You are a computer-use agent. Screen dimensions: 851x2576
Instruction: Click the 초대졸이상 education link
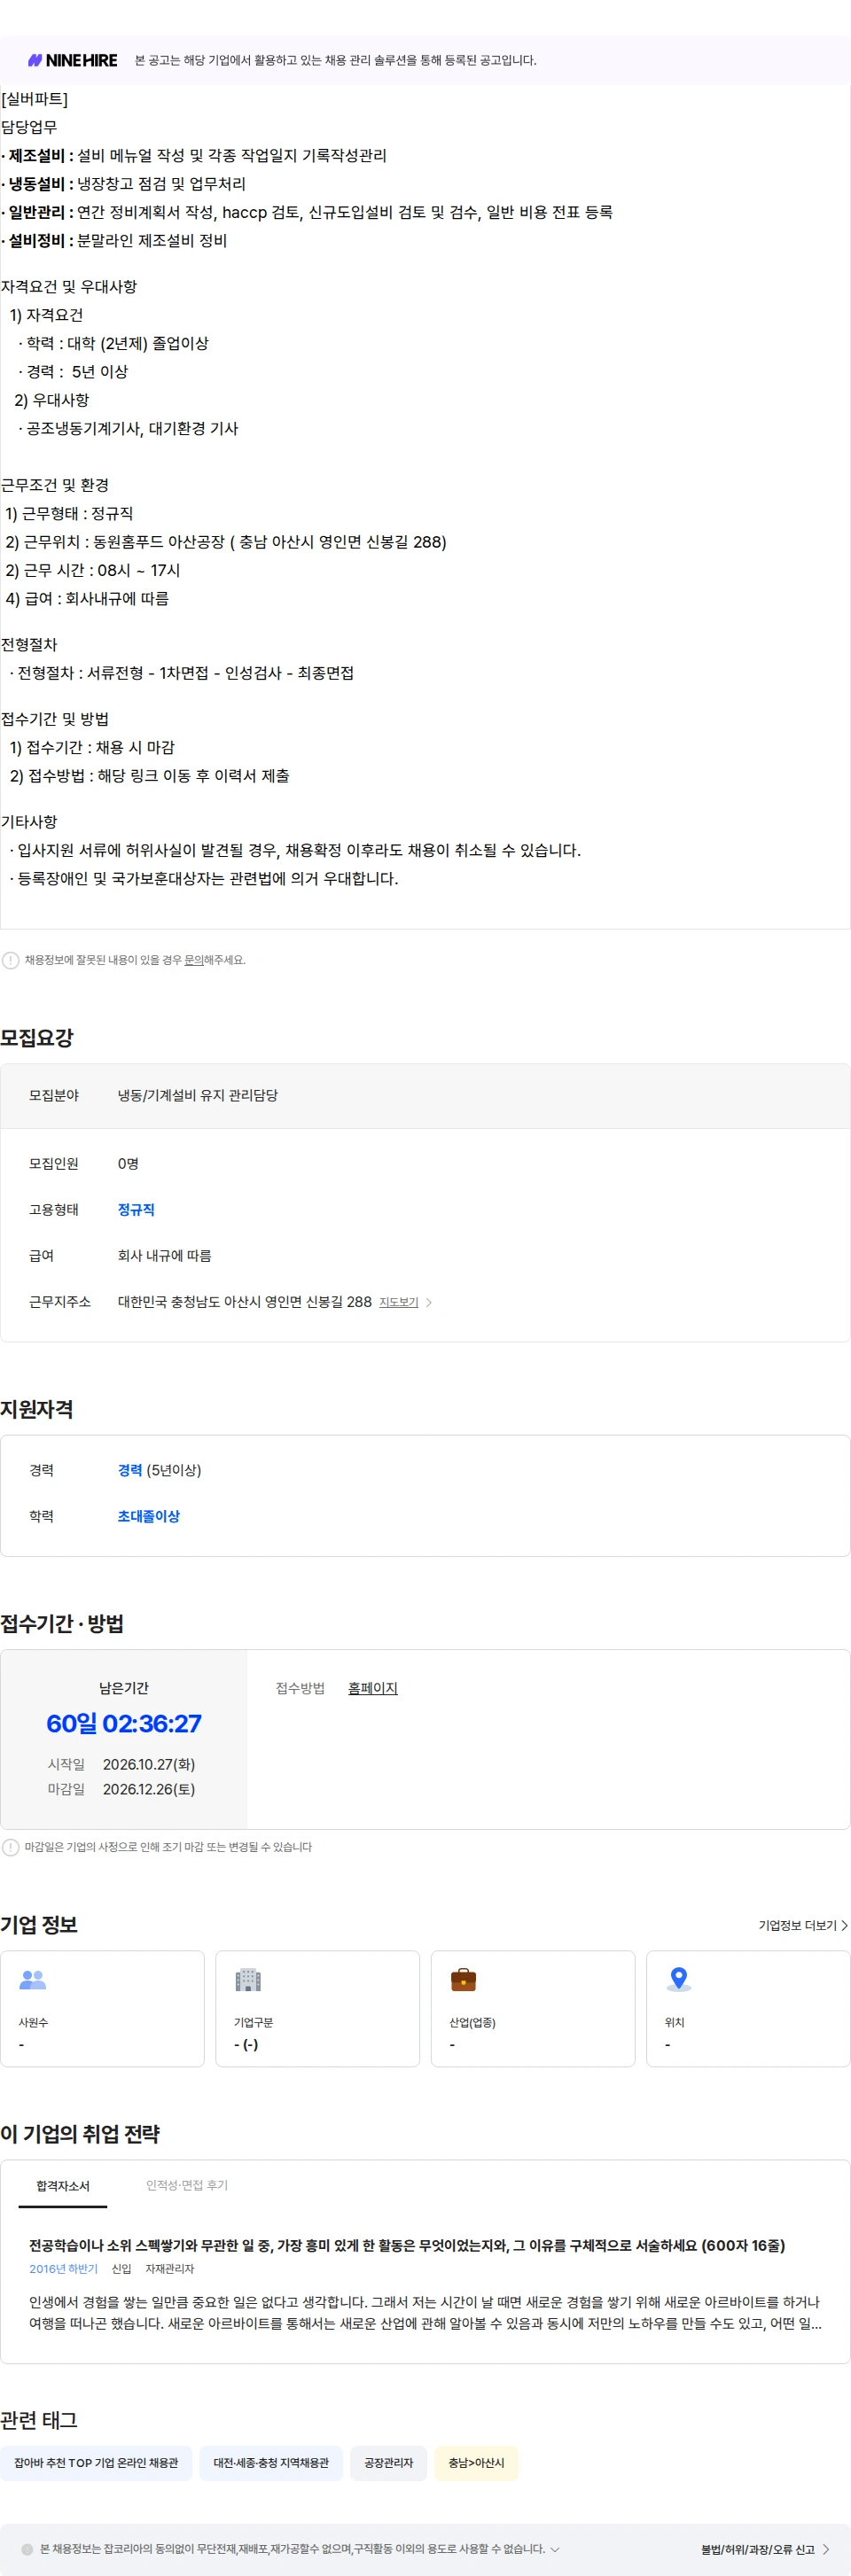(x=149, y=1516)
